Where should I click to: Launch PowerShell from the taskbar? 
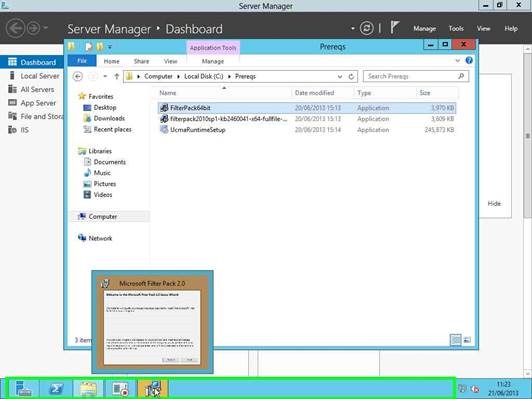(x=56, y=388)
